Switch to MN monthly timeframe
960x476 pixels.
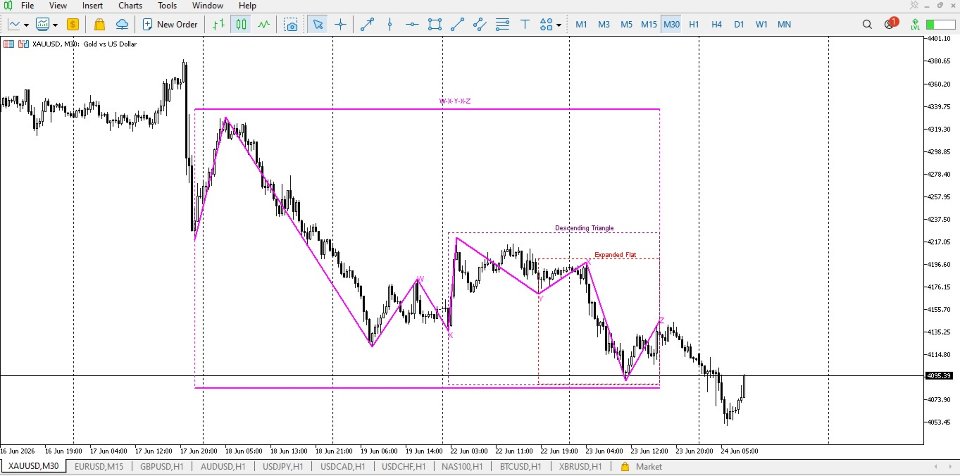[784, 25]
